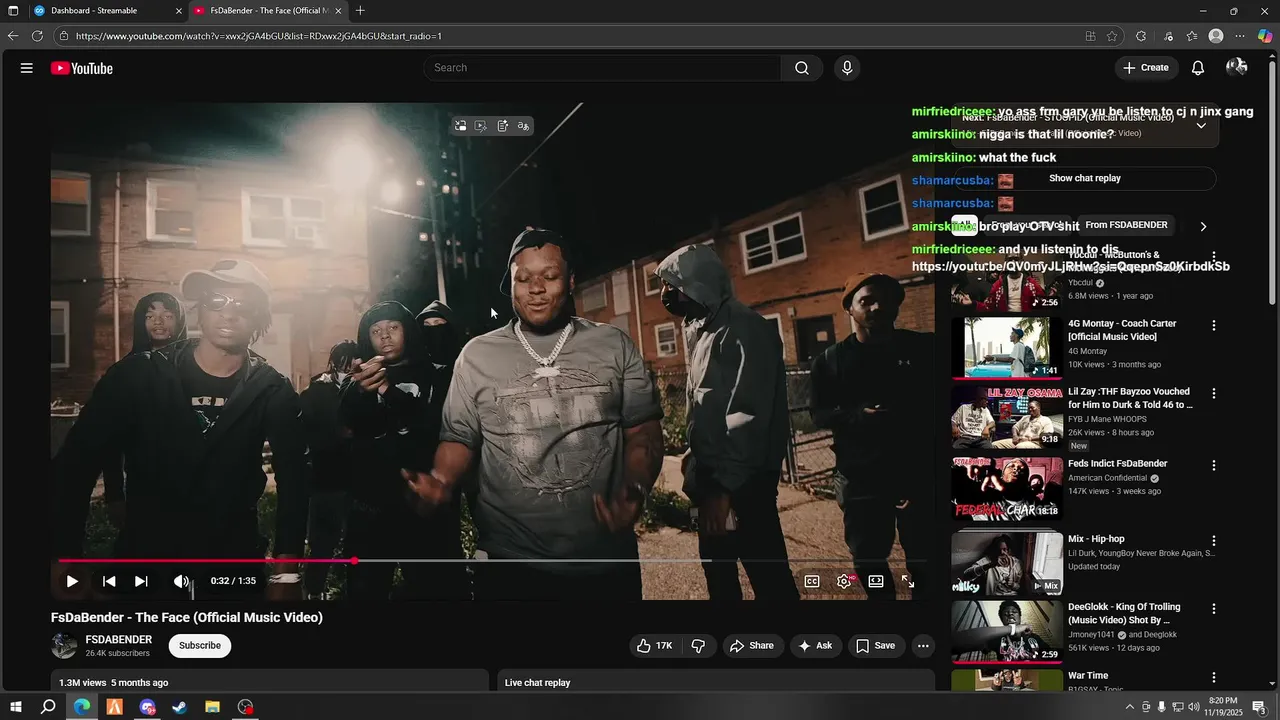
Task: Select the FsDaBender - The Face browser tab
Action: (x=268, y=11)
